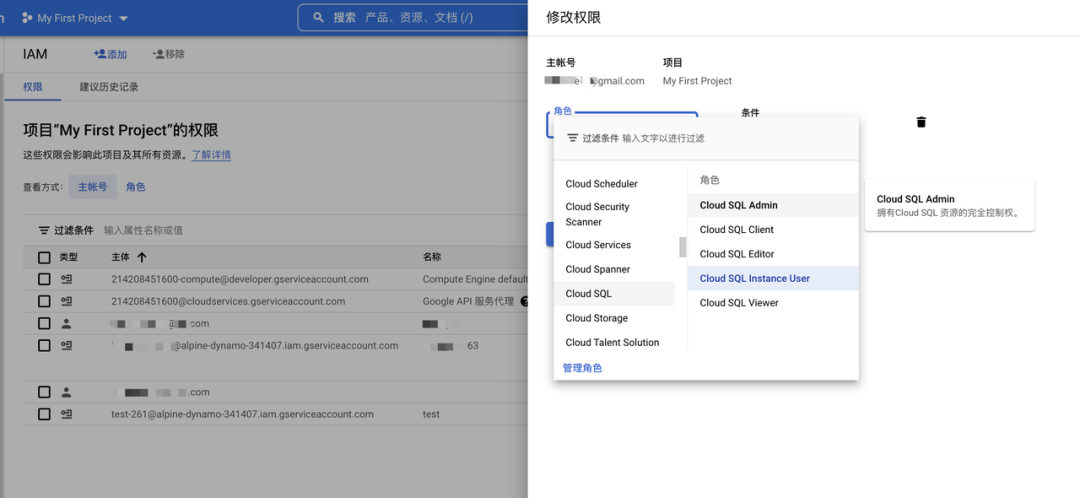Check the box for the 214208451600-compute service account

coord(44,279)
